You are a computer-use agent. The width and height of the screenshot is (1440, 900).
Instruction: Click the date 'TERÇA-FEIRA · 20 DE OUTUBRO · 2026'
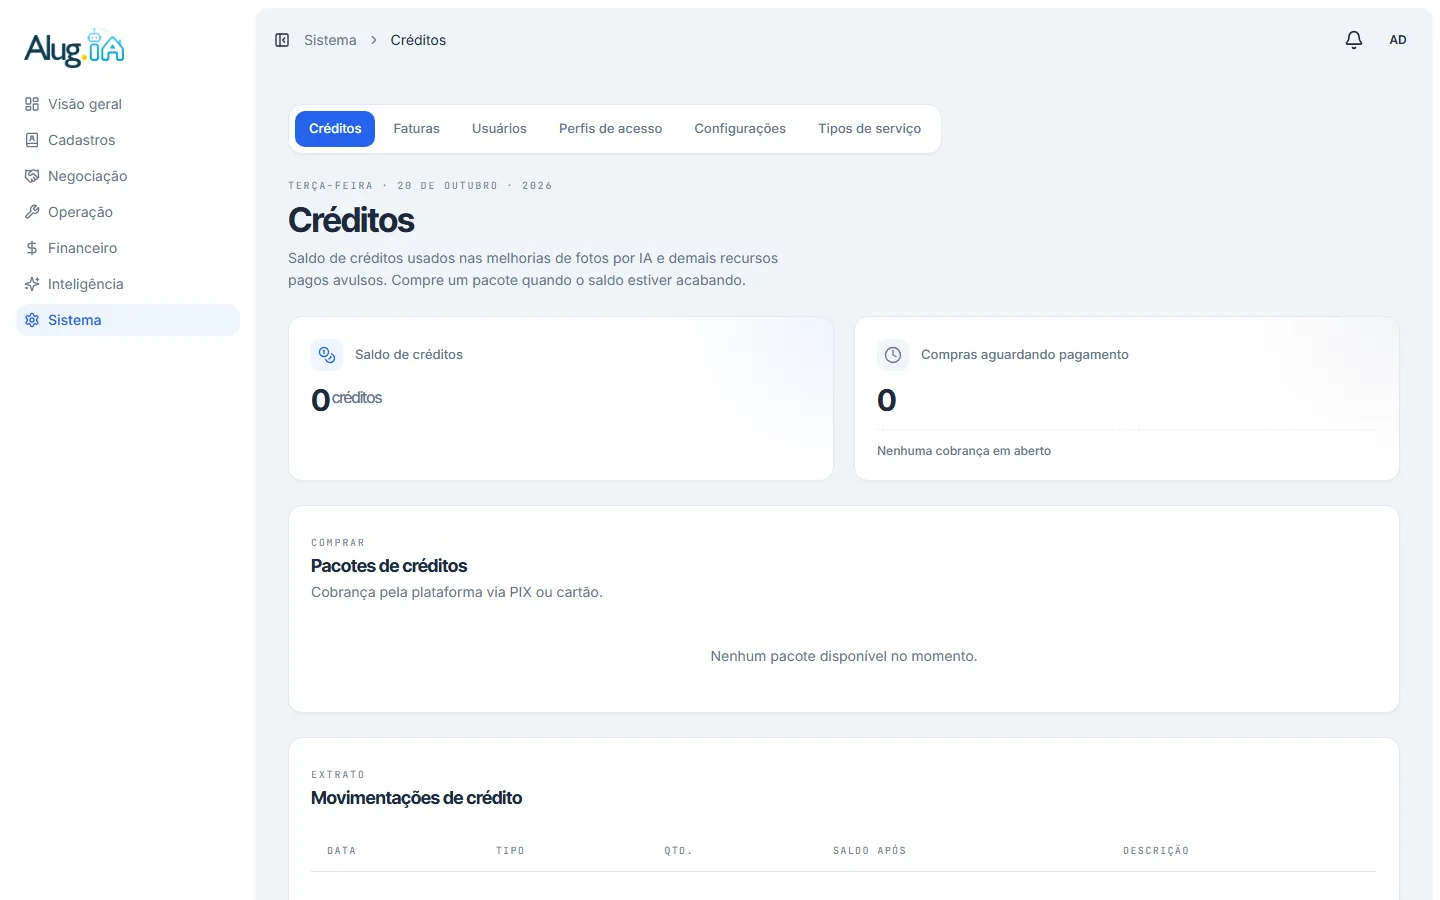420,186
